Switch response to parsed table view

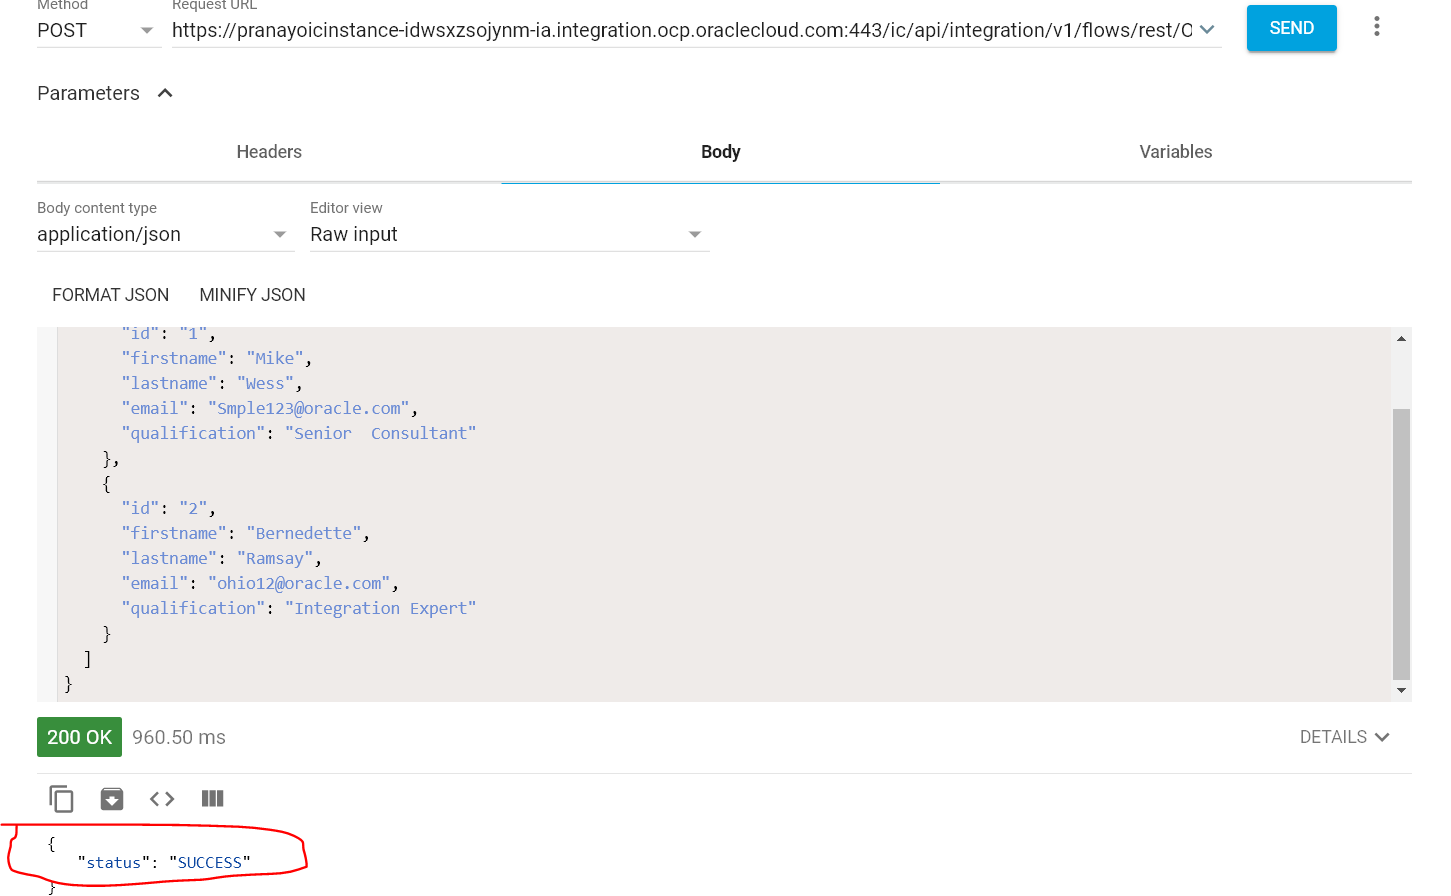click(x=211, y=798)
